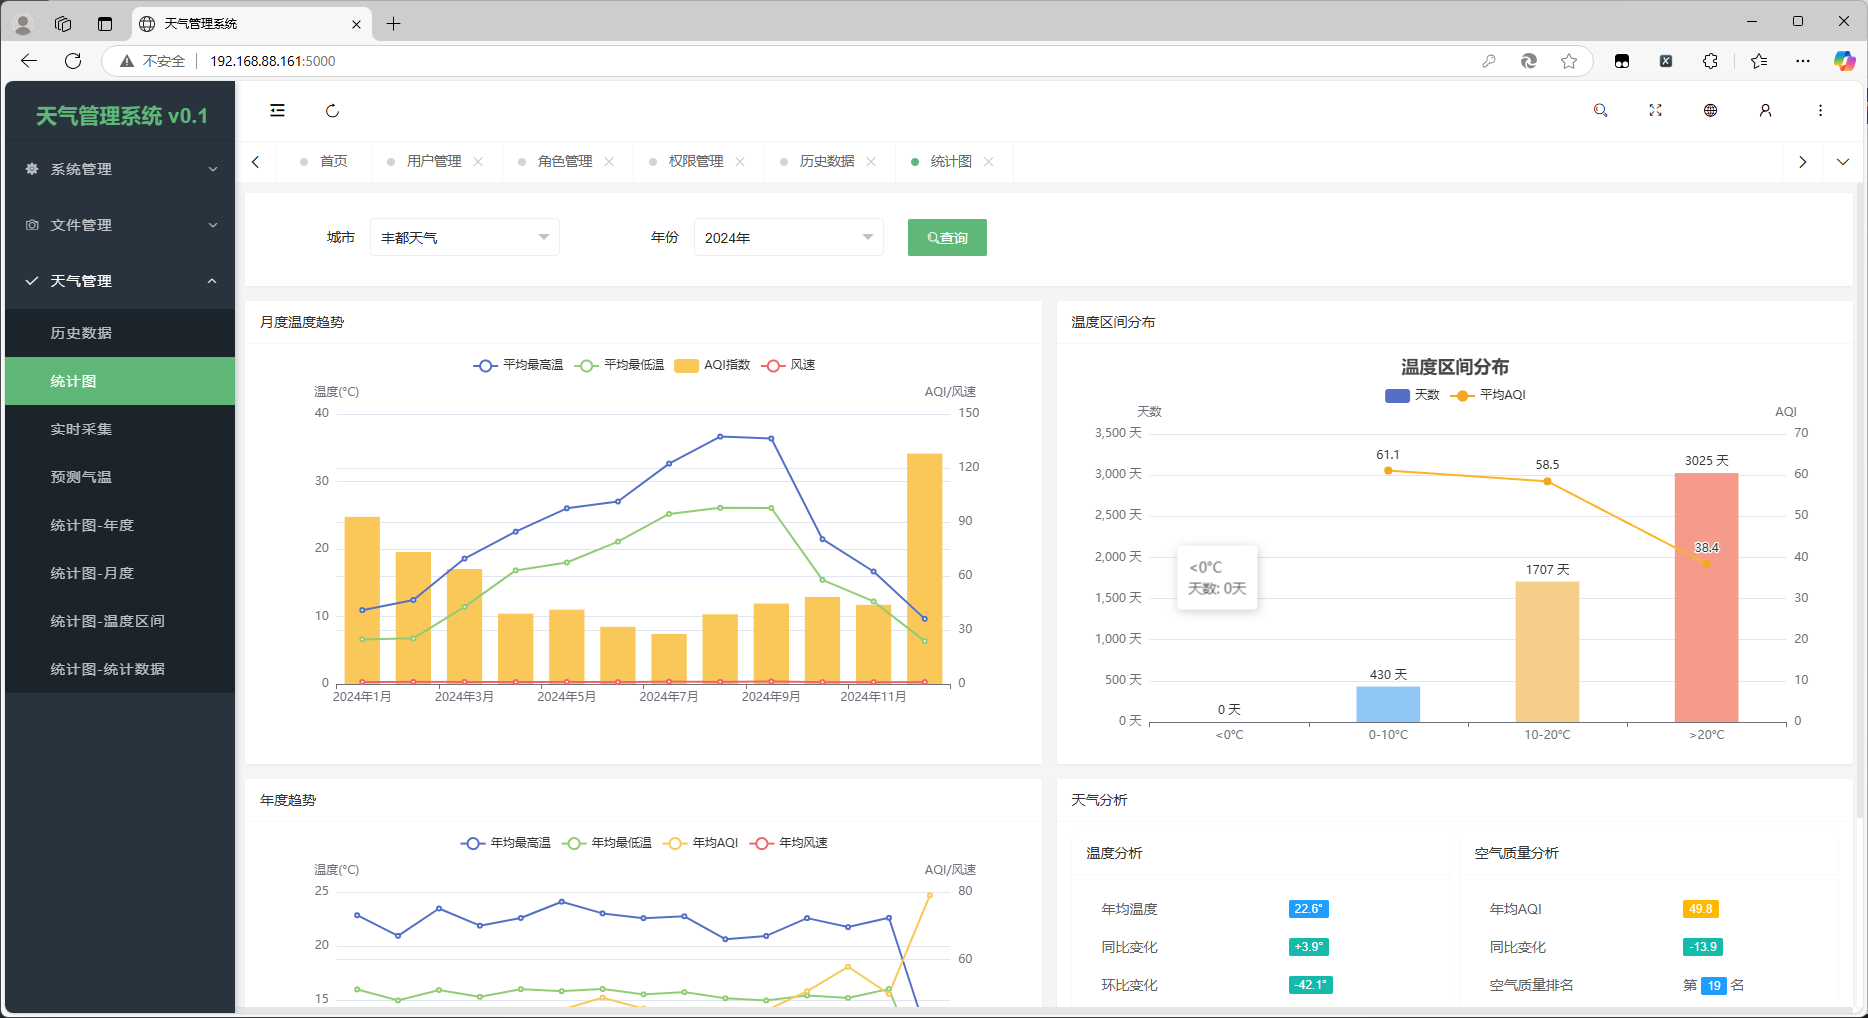The image size is (1868, 1018).
Task: Open browser tab actions menu icon
Action: pos(105,24)
